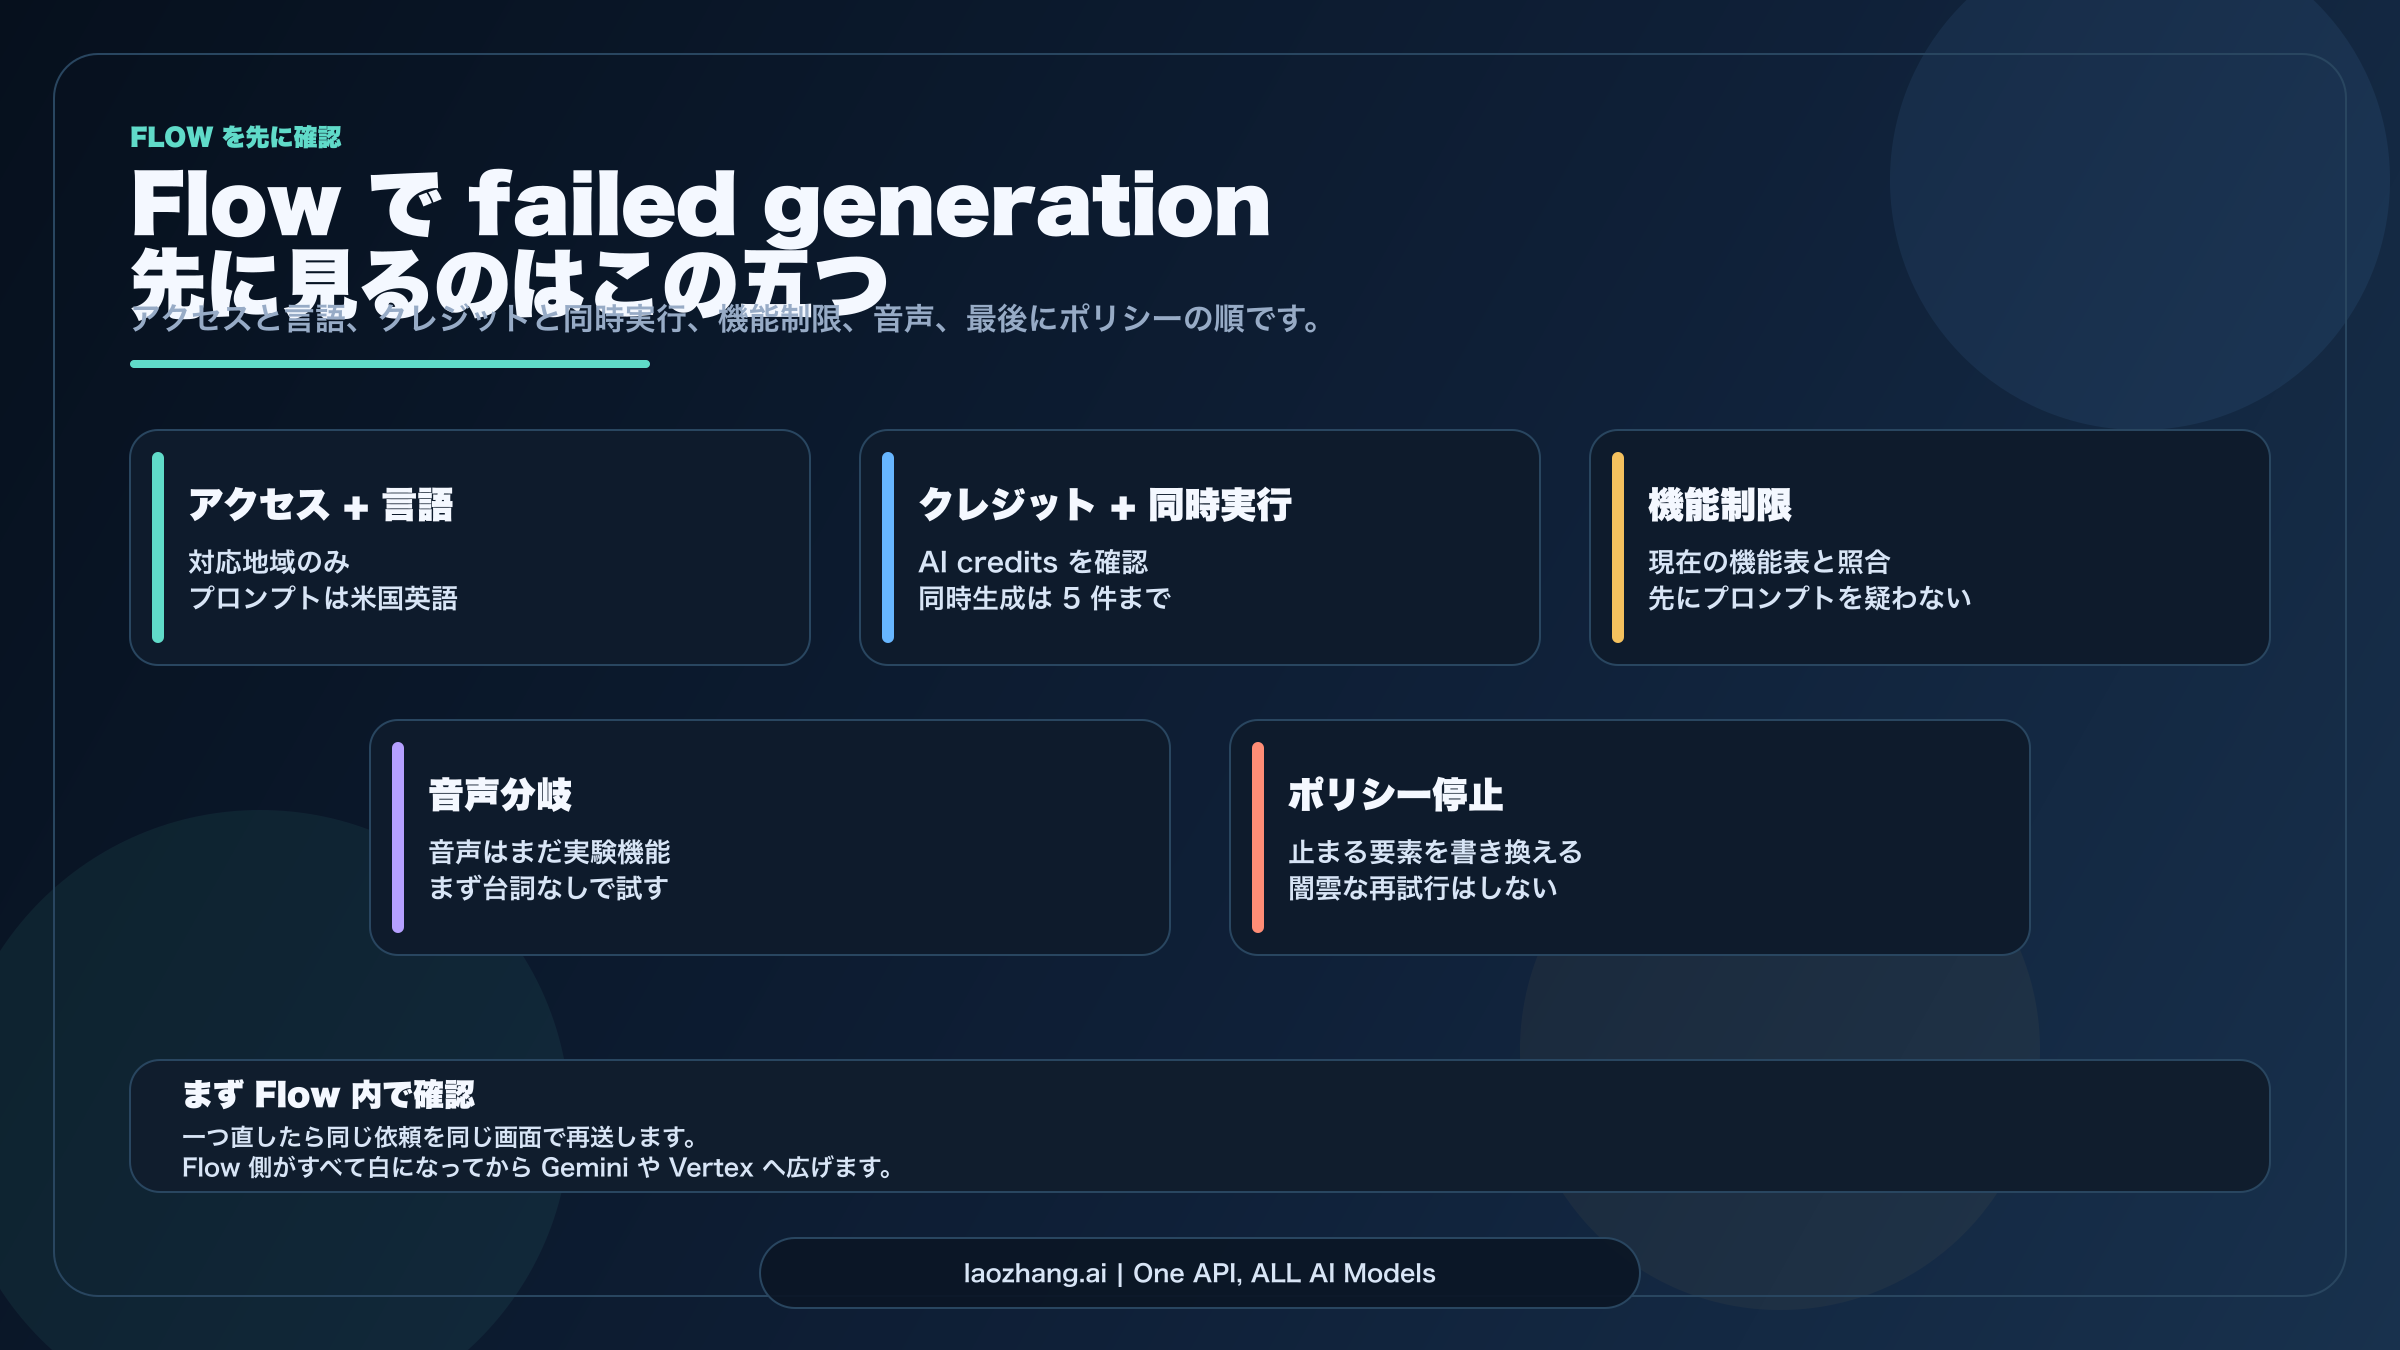This screenshot has height=1350, width=2400.
Task: Select the ポリシー停止 card heading
Action: (1395, 795)
